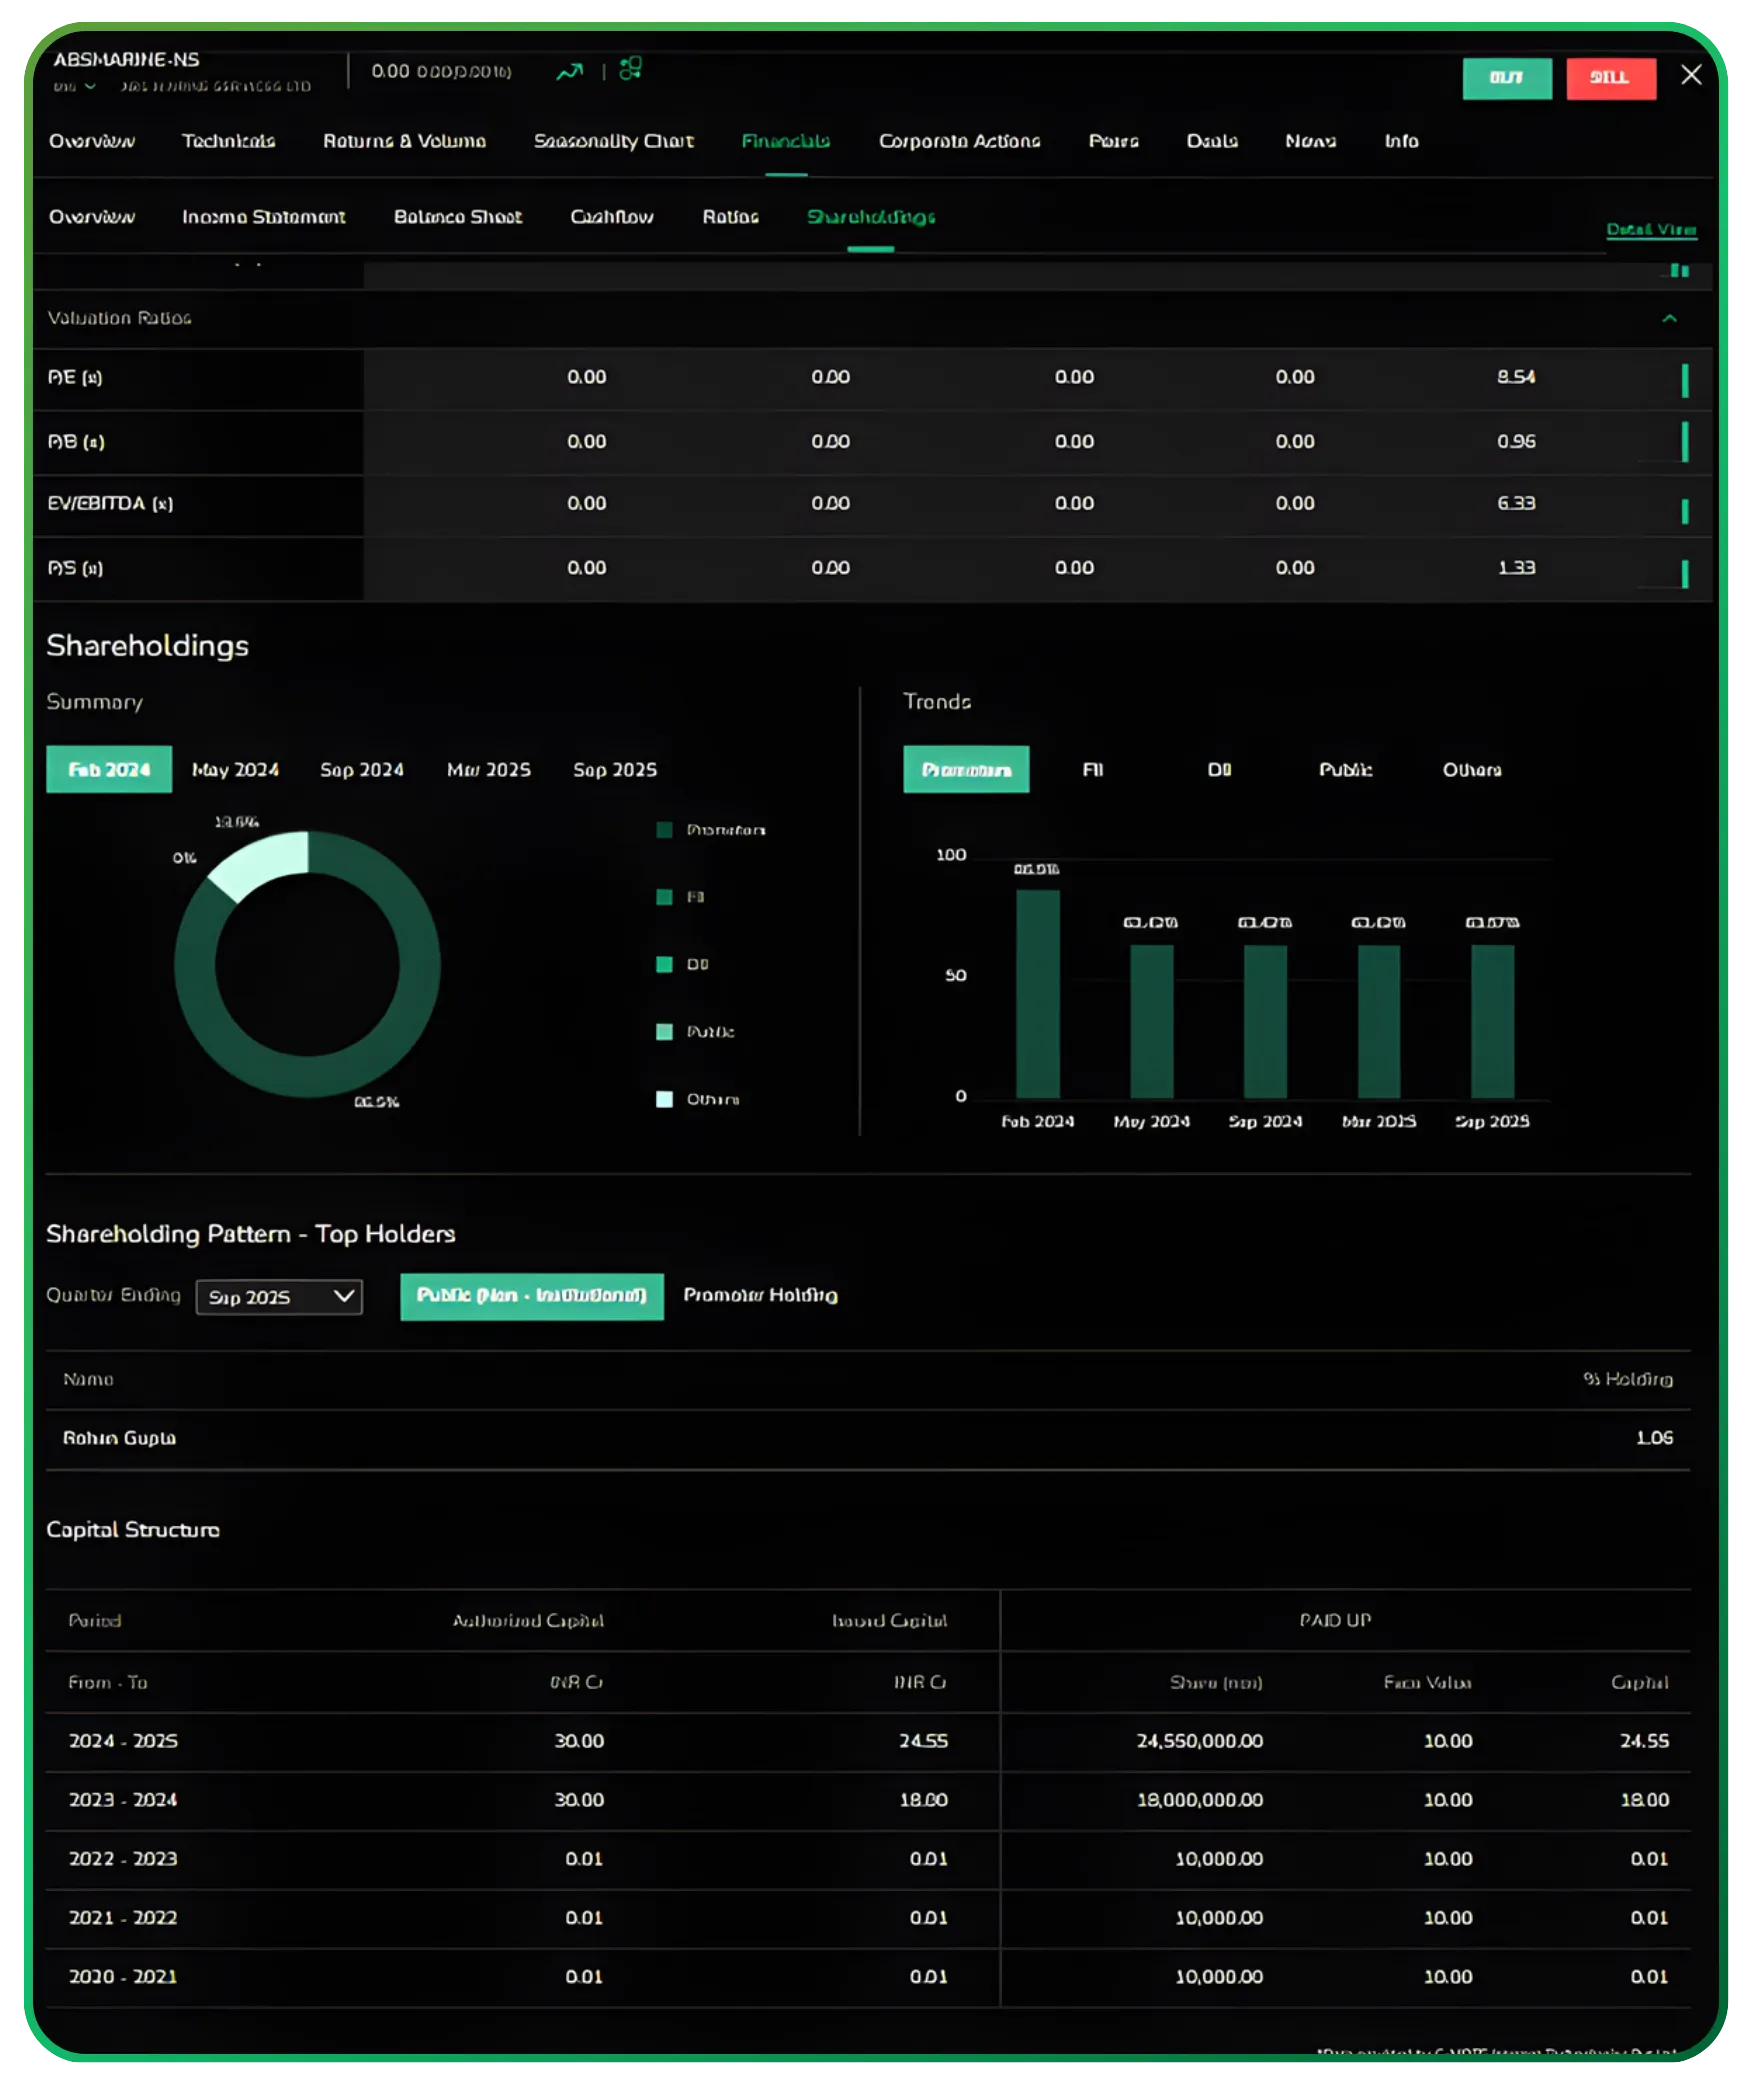1742x2097 pixels.
Task: Click the bar chart icon above the Valuation Ratios table
Action: [1678, 268]
